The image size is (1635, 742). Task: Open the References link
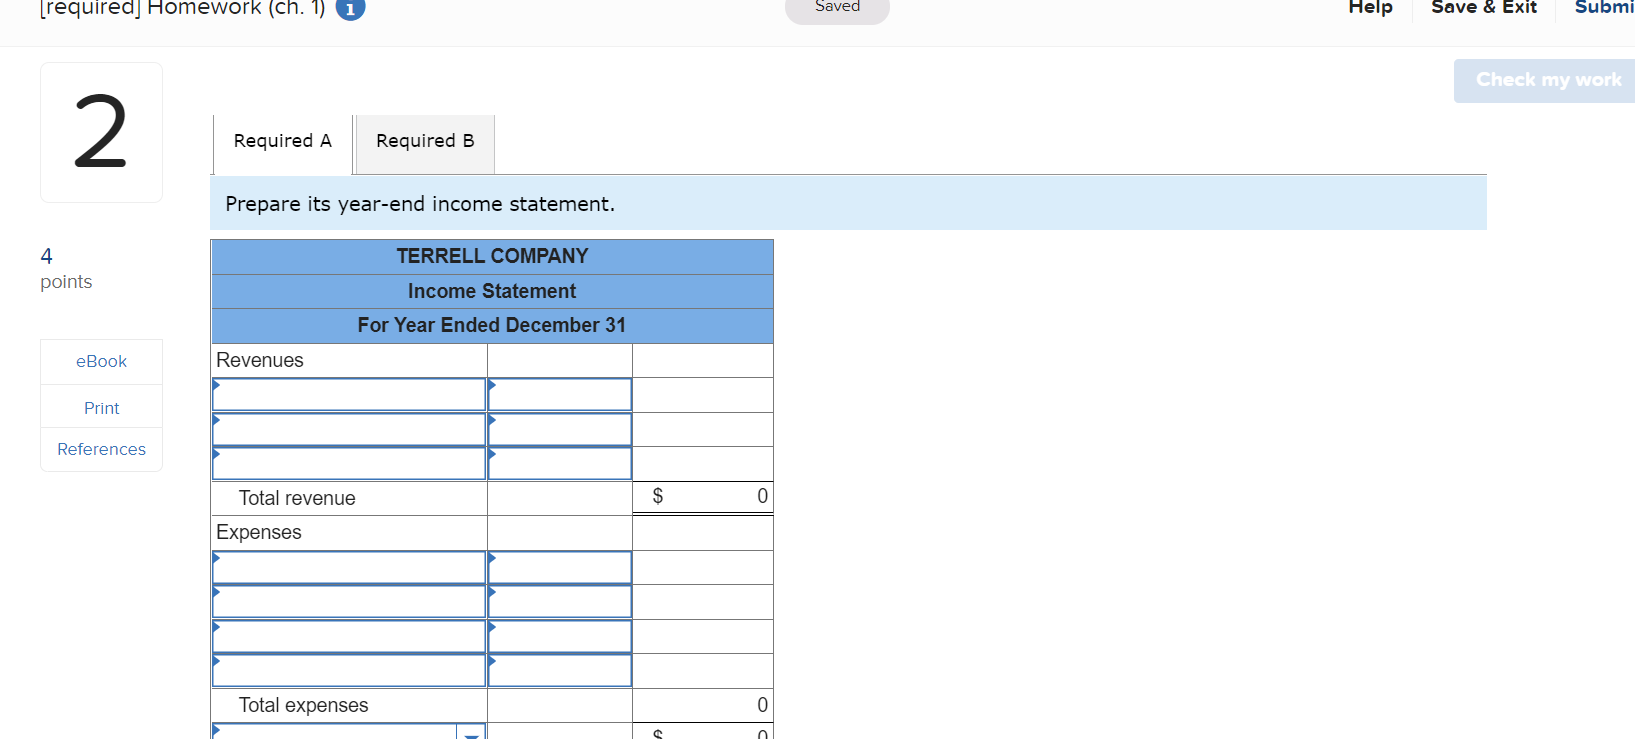pyautogui.click(x=101, y=449)
